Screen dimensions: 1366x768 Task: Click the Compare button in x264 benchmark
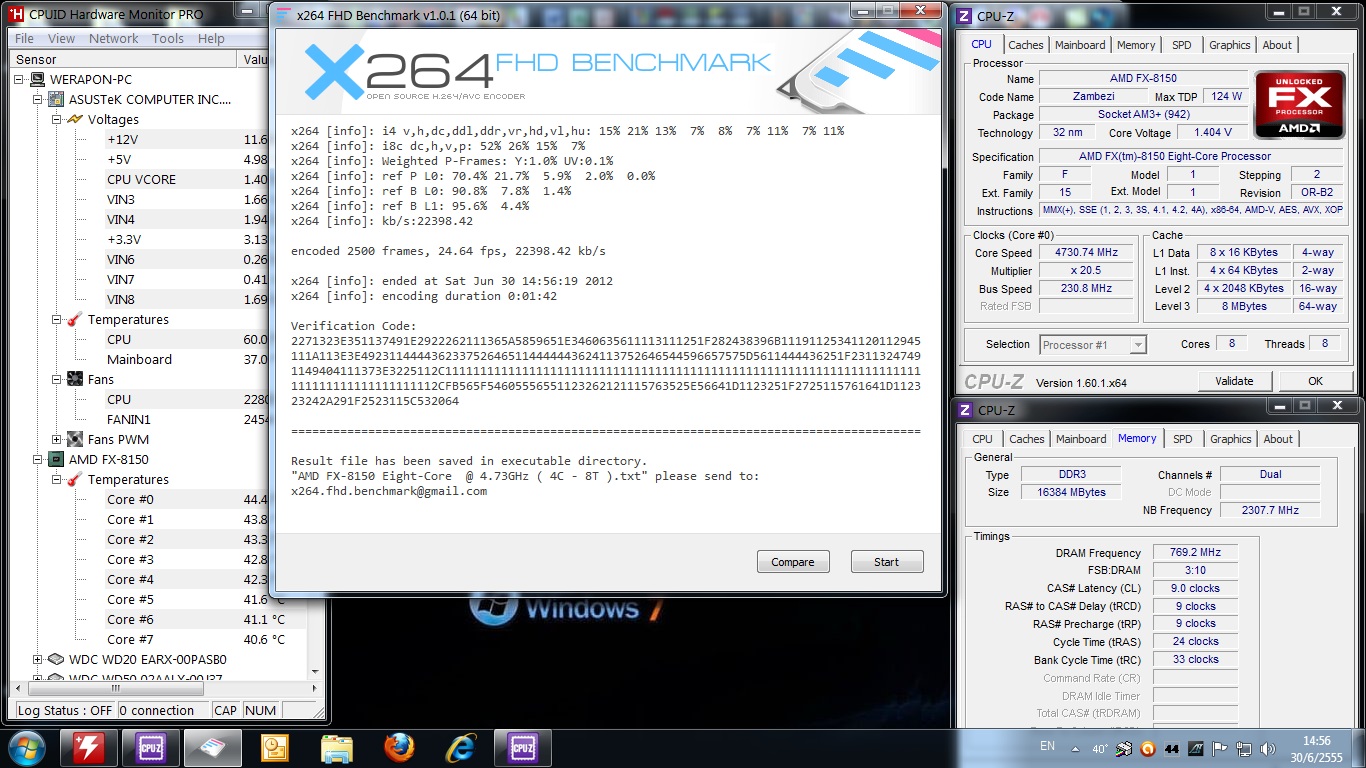[793, 562]
